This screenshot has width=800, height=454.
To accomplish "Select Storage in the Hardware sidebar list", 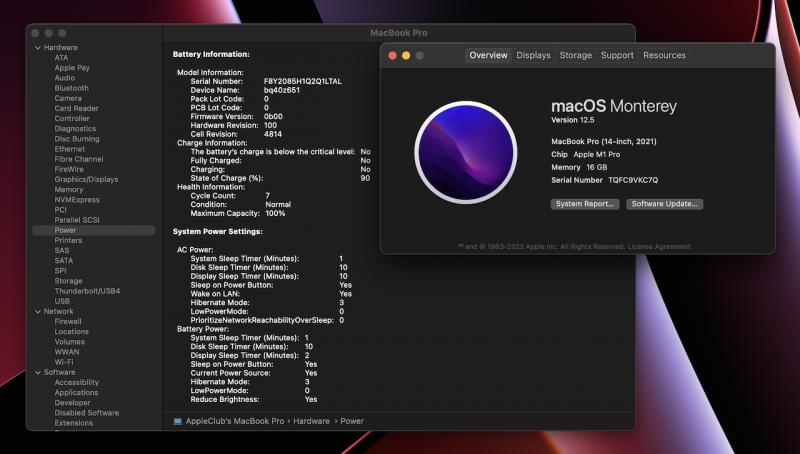I will click(68, 281).
